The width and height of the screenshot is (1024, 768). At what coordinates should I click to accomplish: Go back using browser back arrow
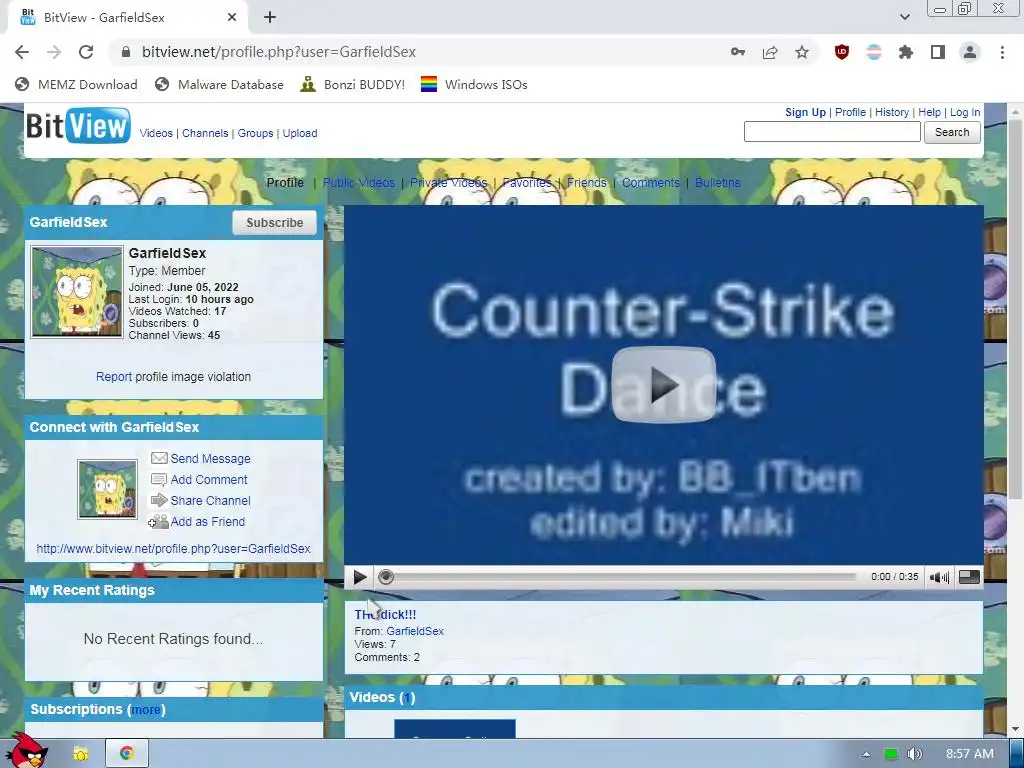tap(22, 52)
